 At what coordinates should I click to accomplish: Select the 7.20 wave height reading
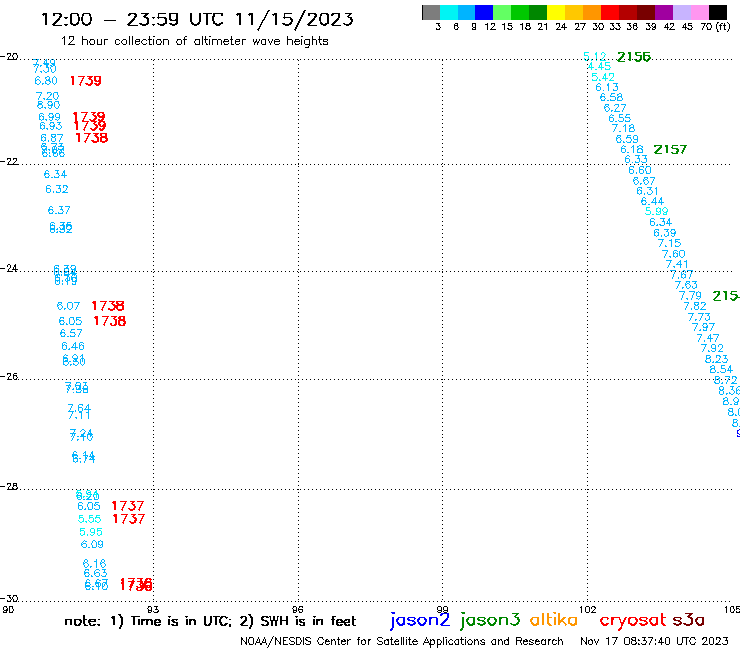pos(48,96)
